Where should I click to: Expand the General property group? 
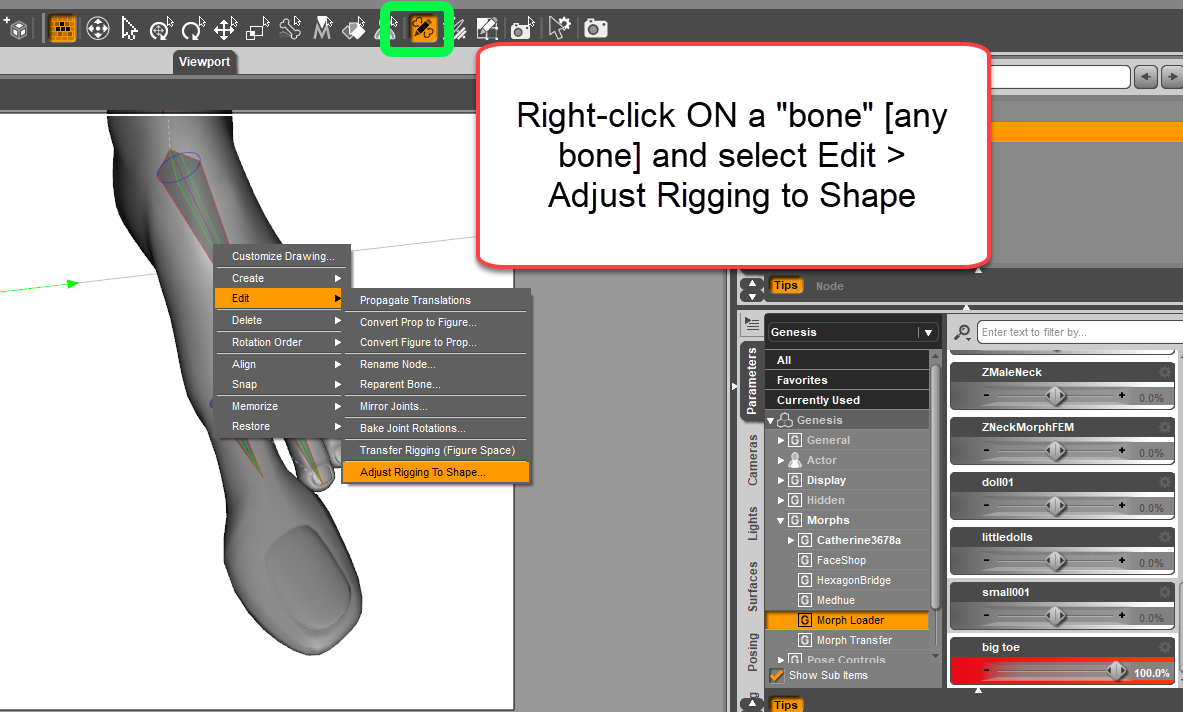click(x=781, y=440)
